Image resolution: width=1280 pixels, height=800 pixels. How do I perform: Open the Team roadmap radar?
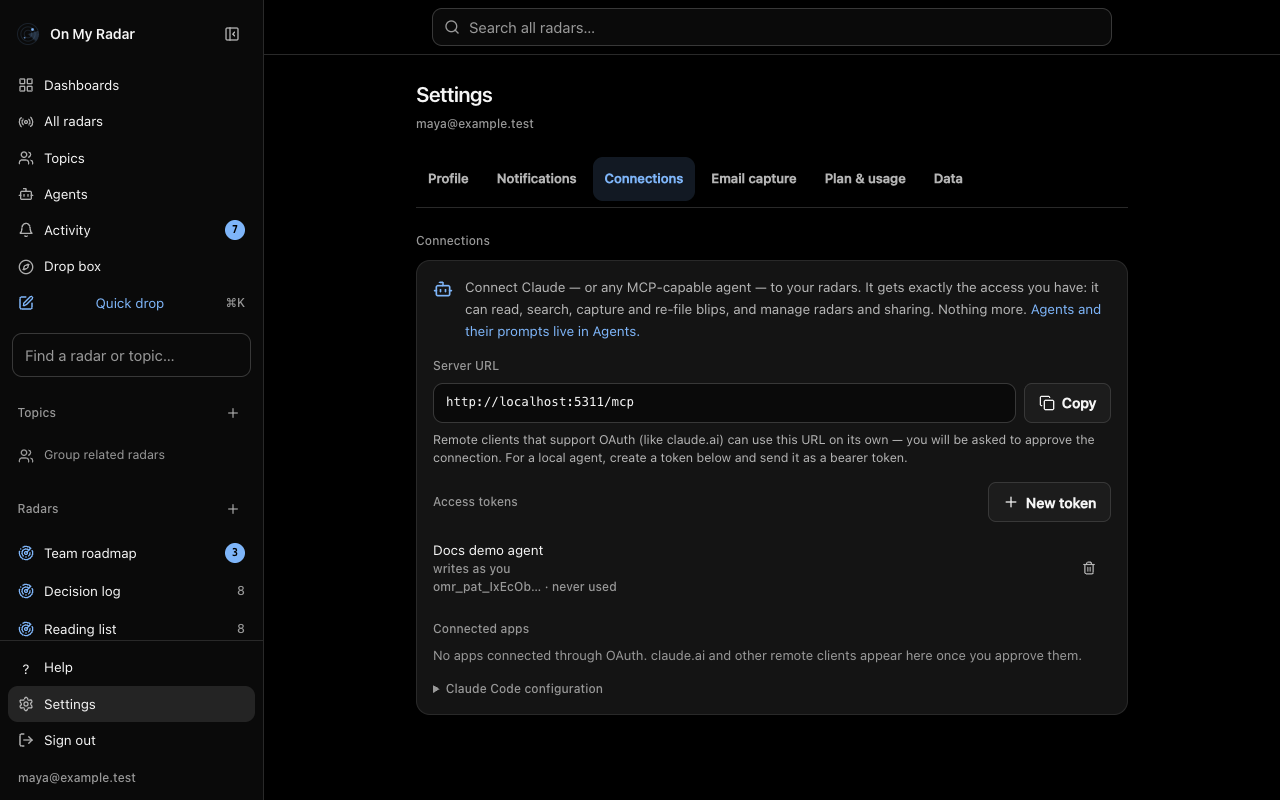(131, 553)
